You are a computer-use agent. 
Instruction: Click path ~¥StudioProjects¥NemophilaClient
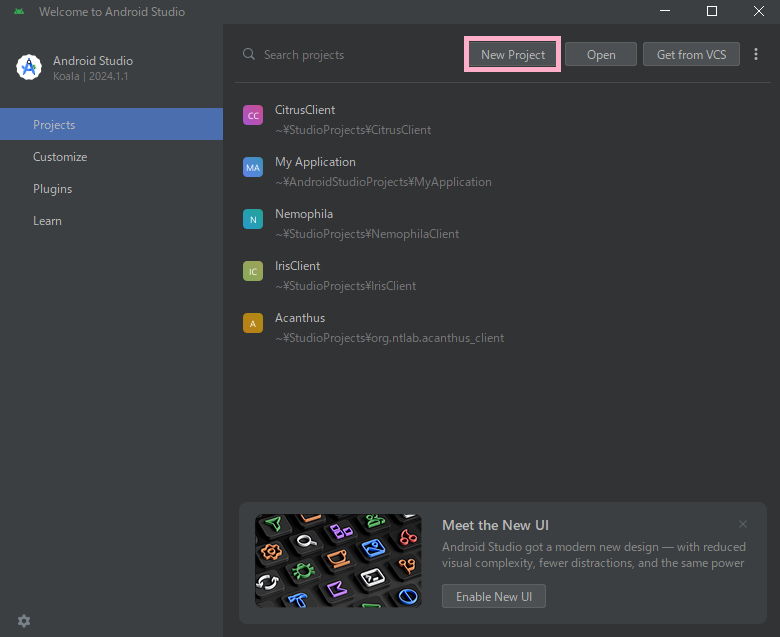point(367,234)
